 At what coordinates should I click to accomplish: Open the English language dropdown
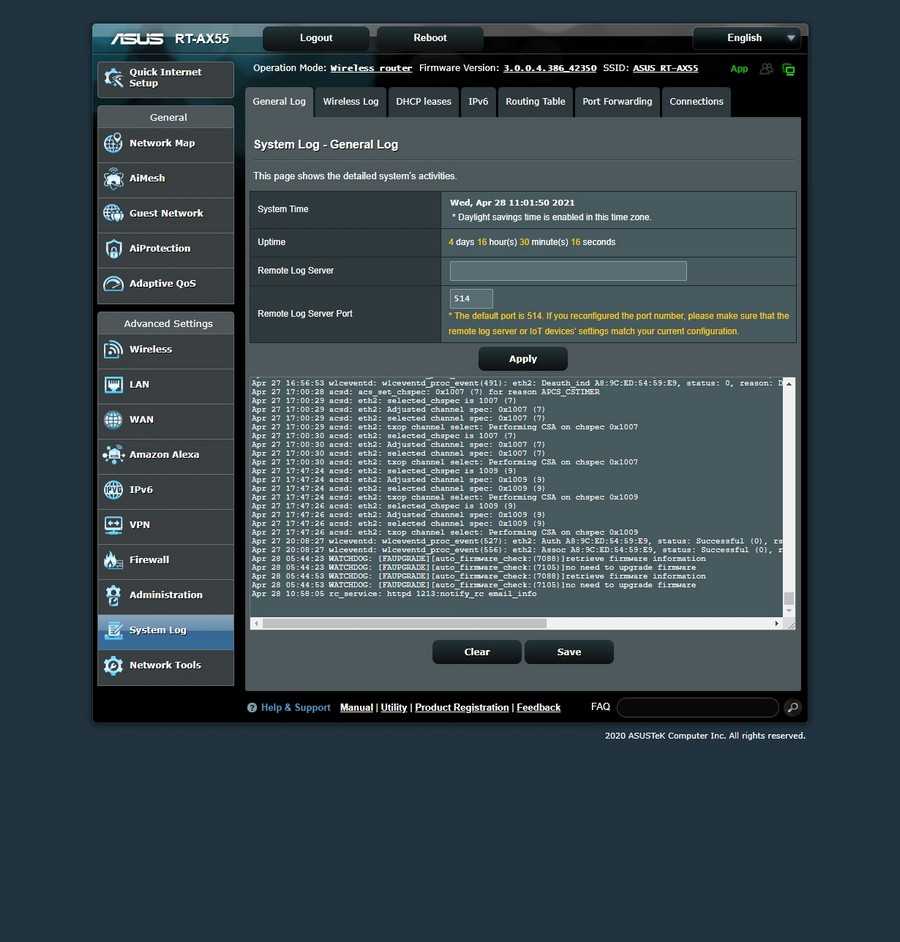pyautogui.click(x=747, y=38)
